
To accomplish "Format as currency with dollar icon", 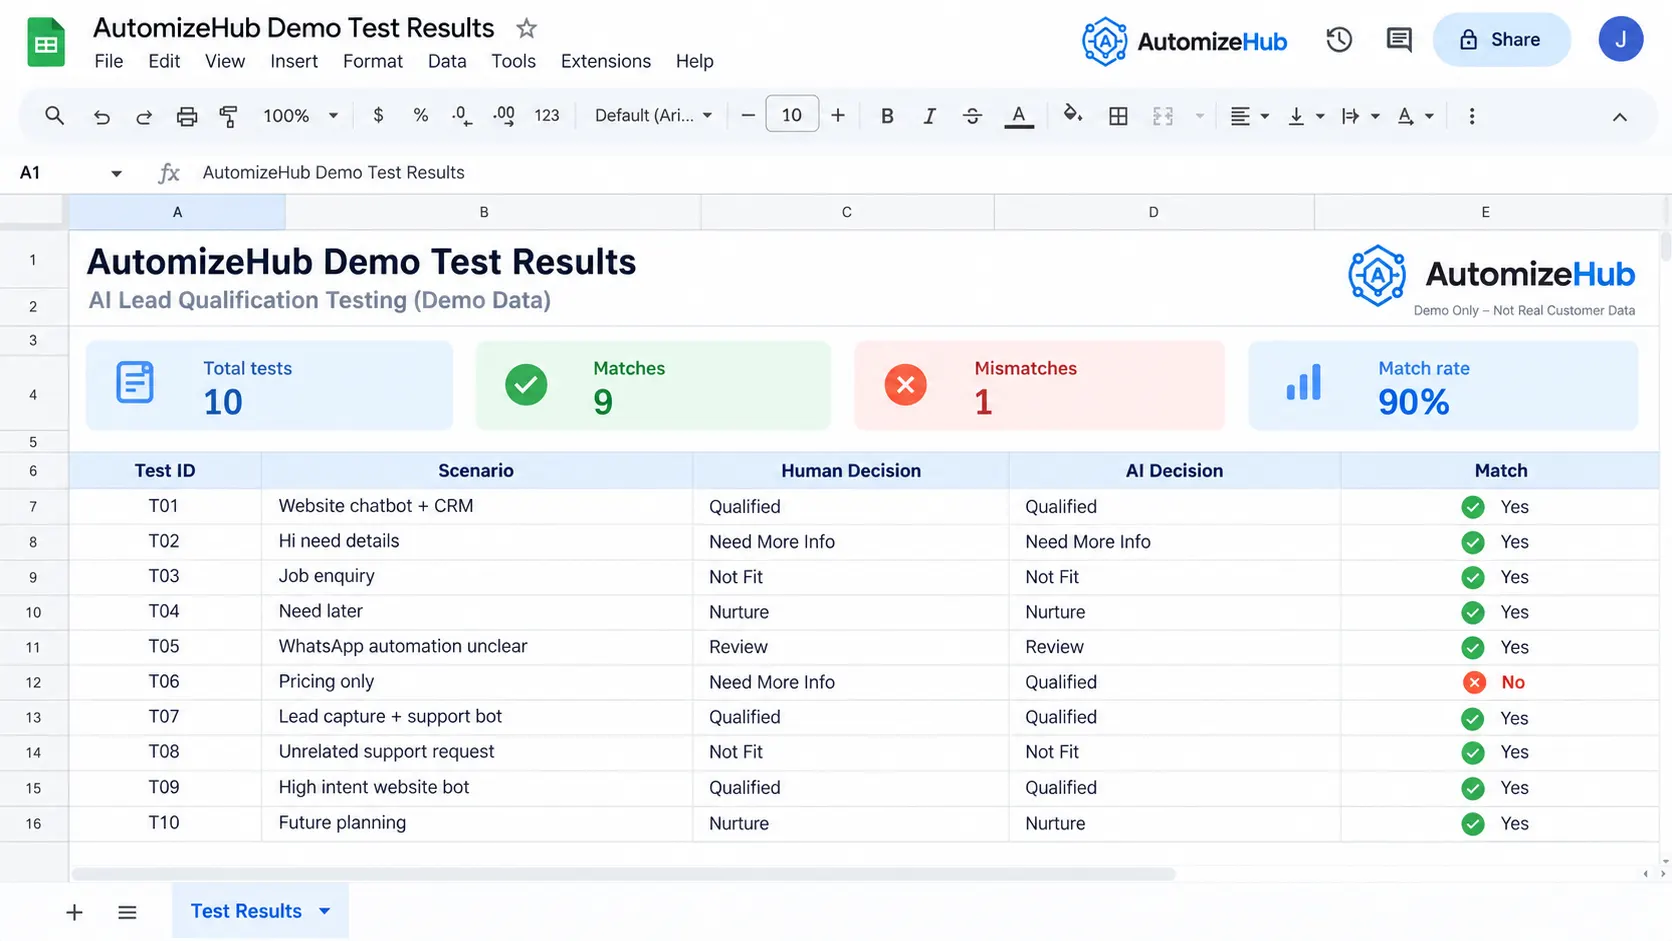I will 378,115.
